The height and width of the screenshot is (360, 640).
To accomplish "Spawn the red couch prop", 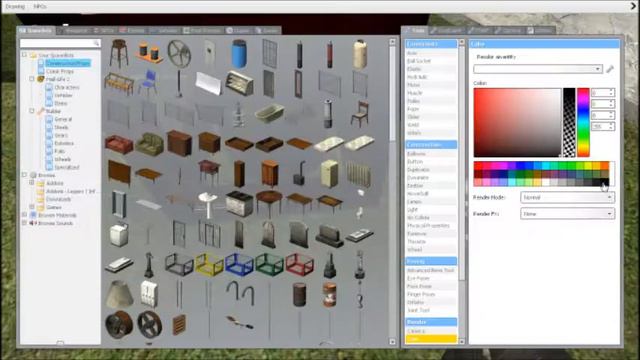I will click(x=119, y=144).
